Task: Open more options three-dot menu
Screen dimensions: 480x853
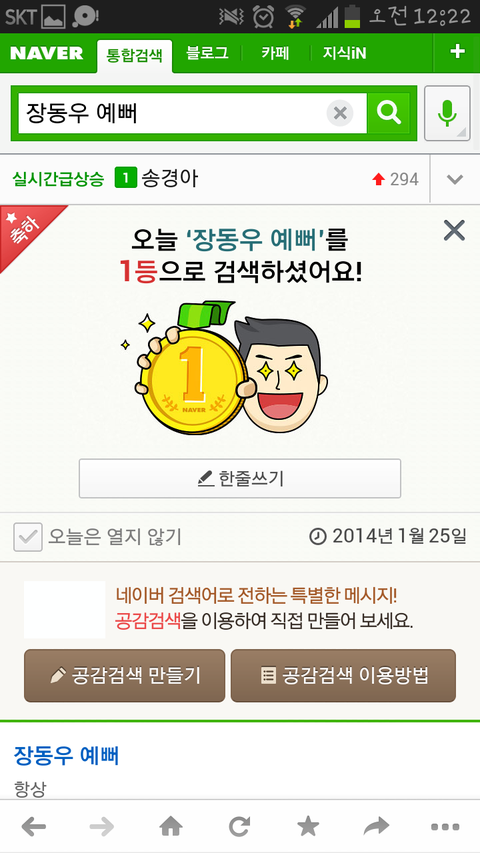Action: click(x=445, y=827)
